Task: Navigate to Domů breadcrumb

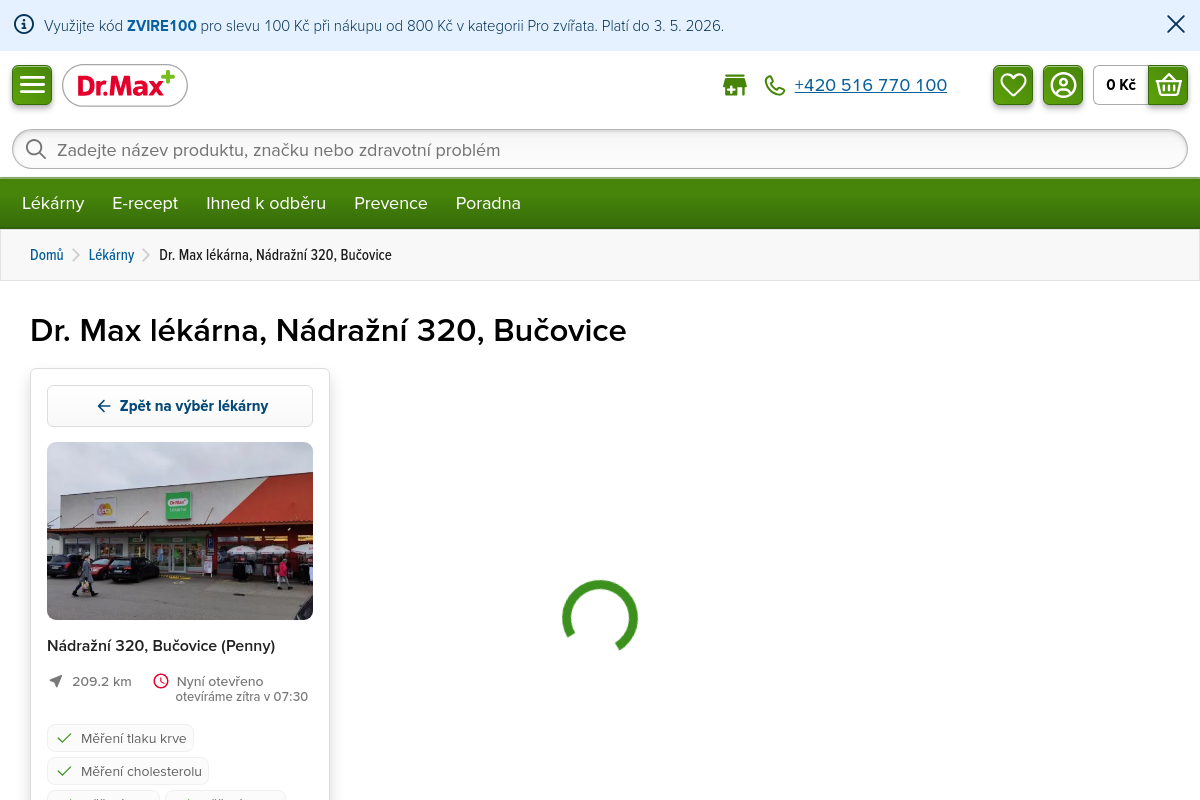Action: 47,255
